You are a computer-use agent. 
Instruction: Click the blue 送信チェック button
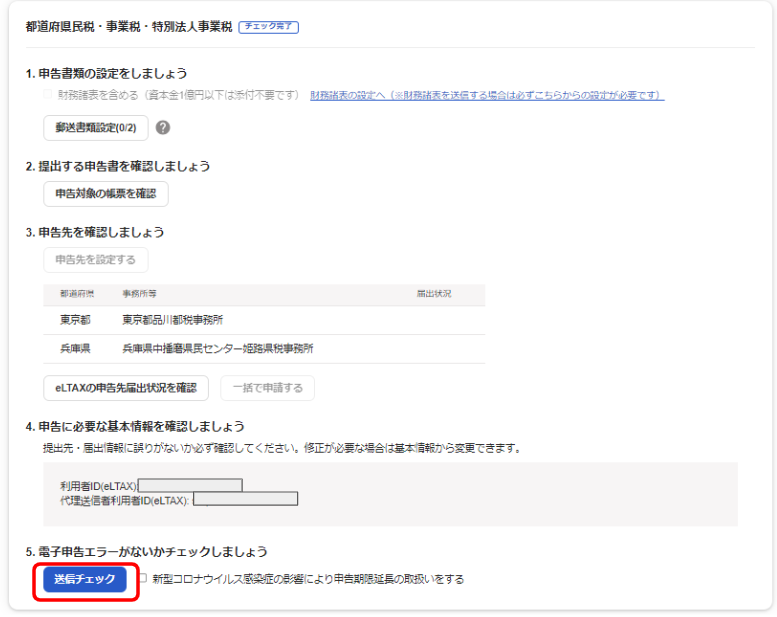click(85, 579)
